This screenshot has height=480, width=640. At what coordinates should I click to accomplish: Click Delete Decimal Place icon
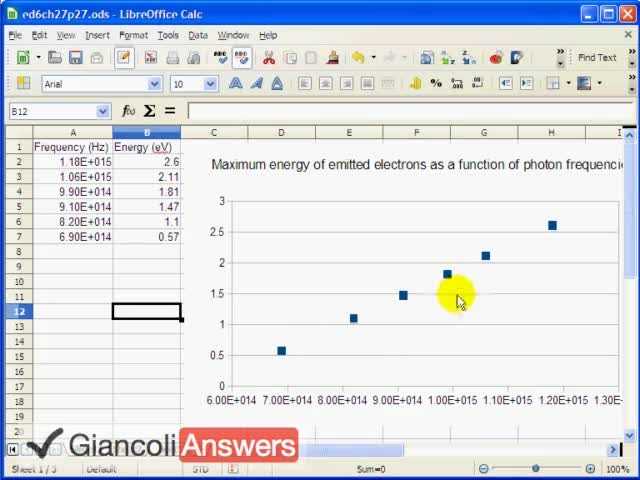pos(478,84)
